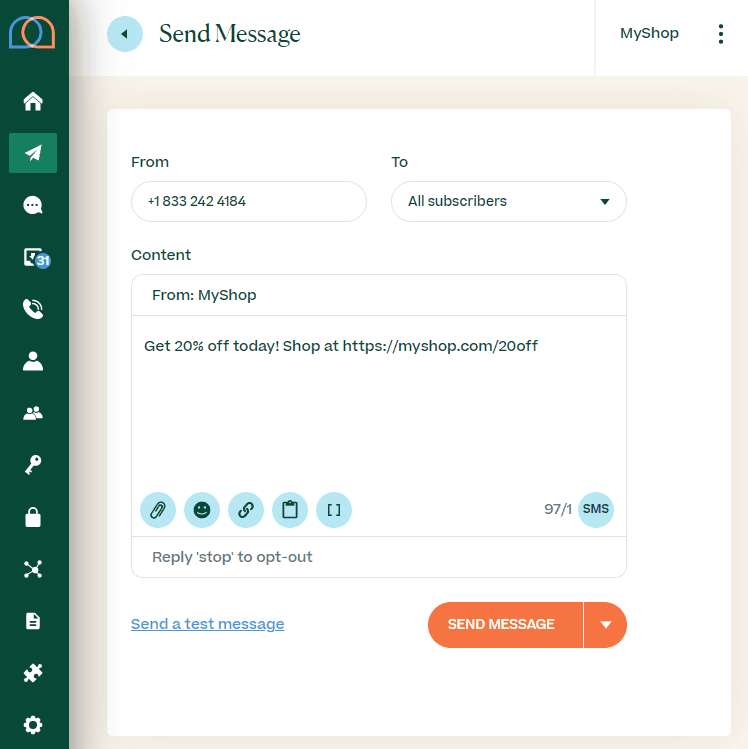Open the document icon in sidebar
This screenshot has height=749, width=748.
(x=33, y=621)
